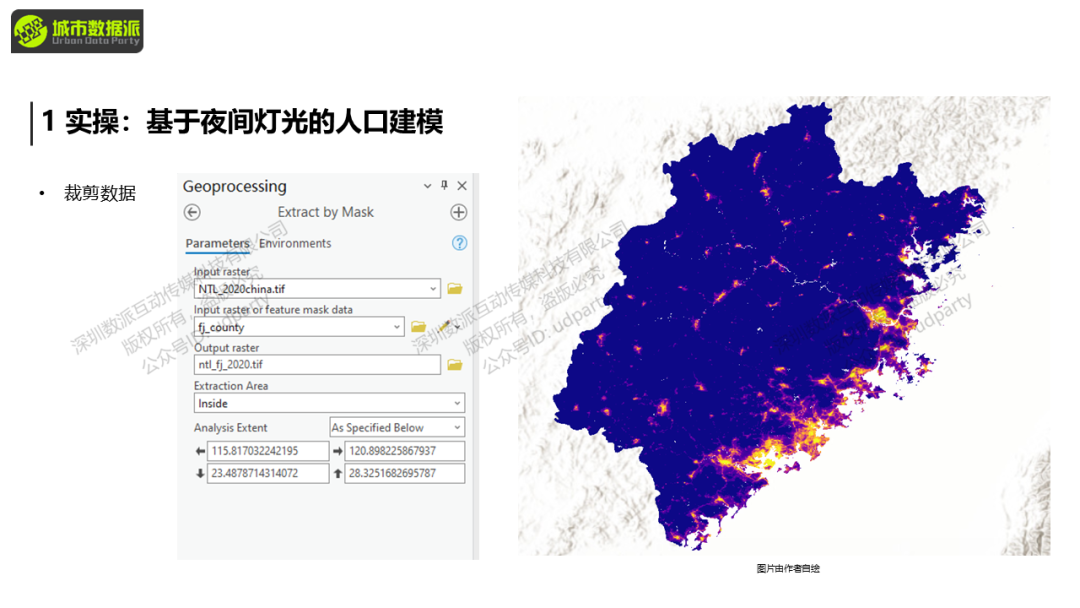
Task: Open Geoprocessing pane options chevron
Action: pyautogui.click(x=427, y=186)
